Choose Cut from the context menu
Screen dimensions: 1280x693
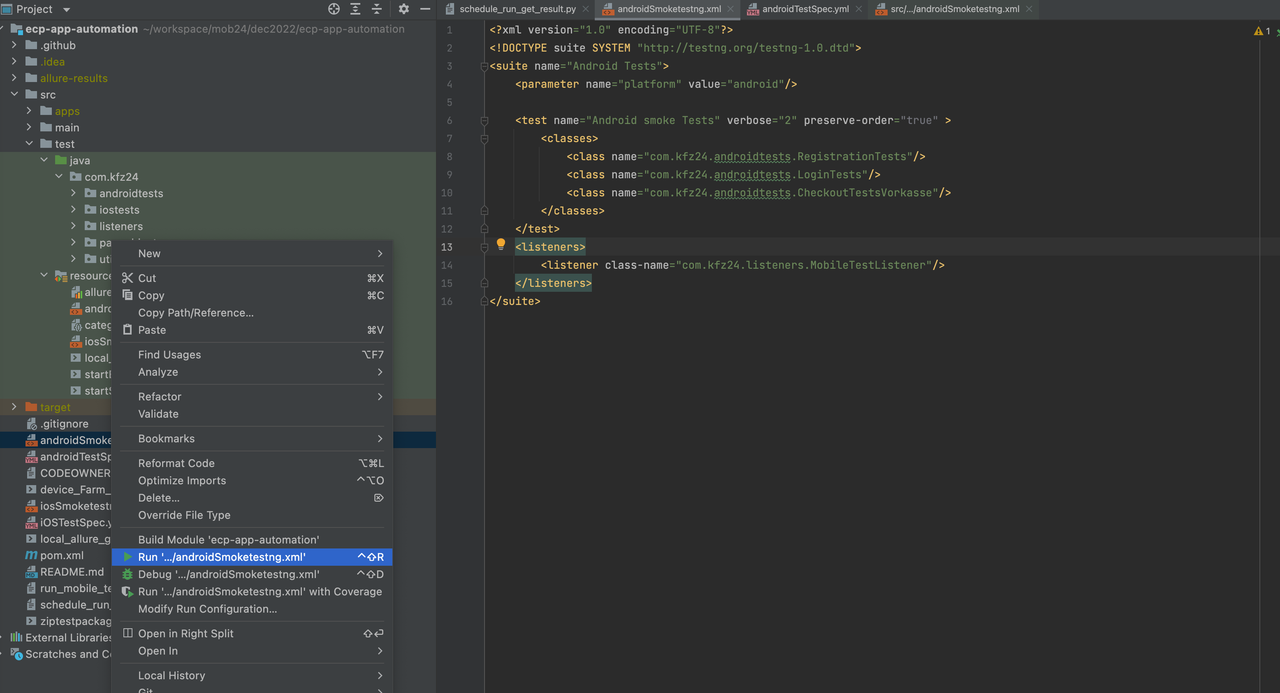tap(252, 278)
